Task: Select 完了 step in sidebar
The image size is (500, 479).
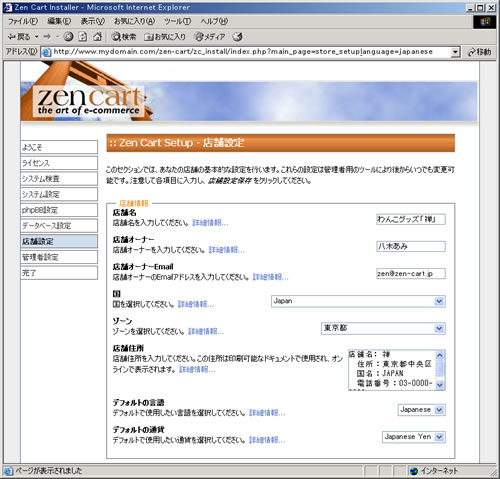Action: point(59,273)
